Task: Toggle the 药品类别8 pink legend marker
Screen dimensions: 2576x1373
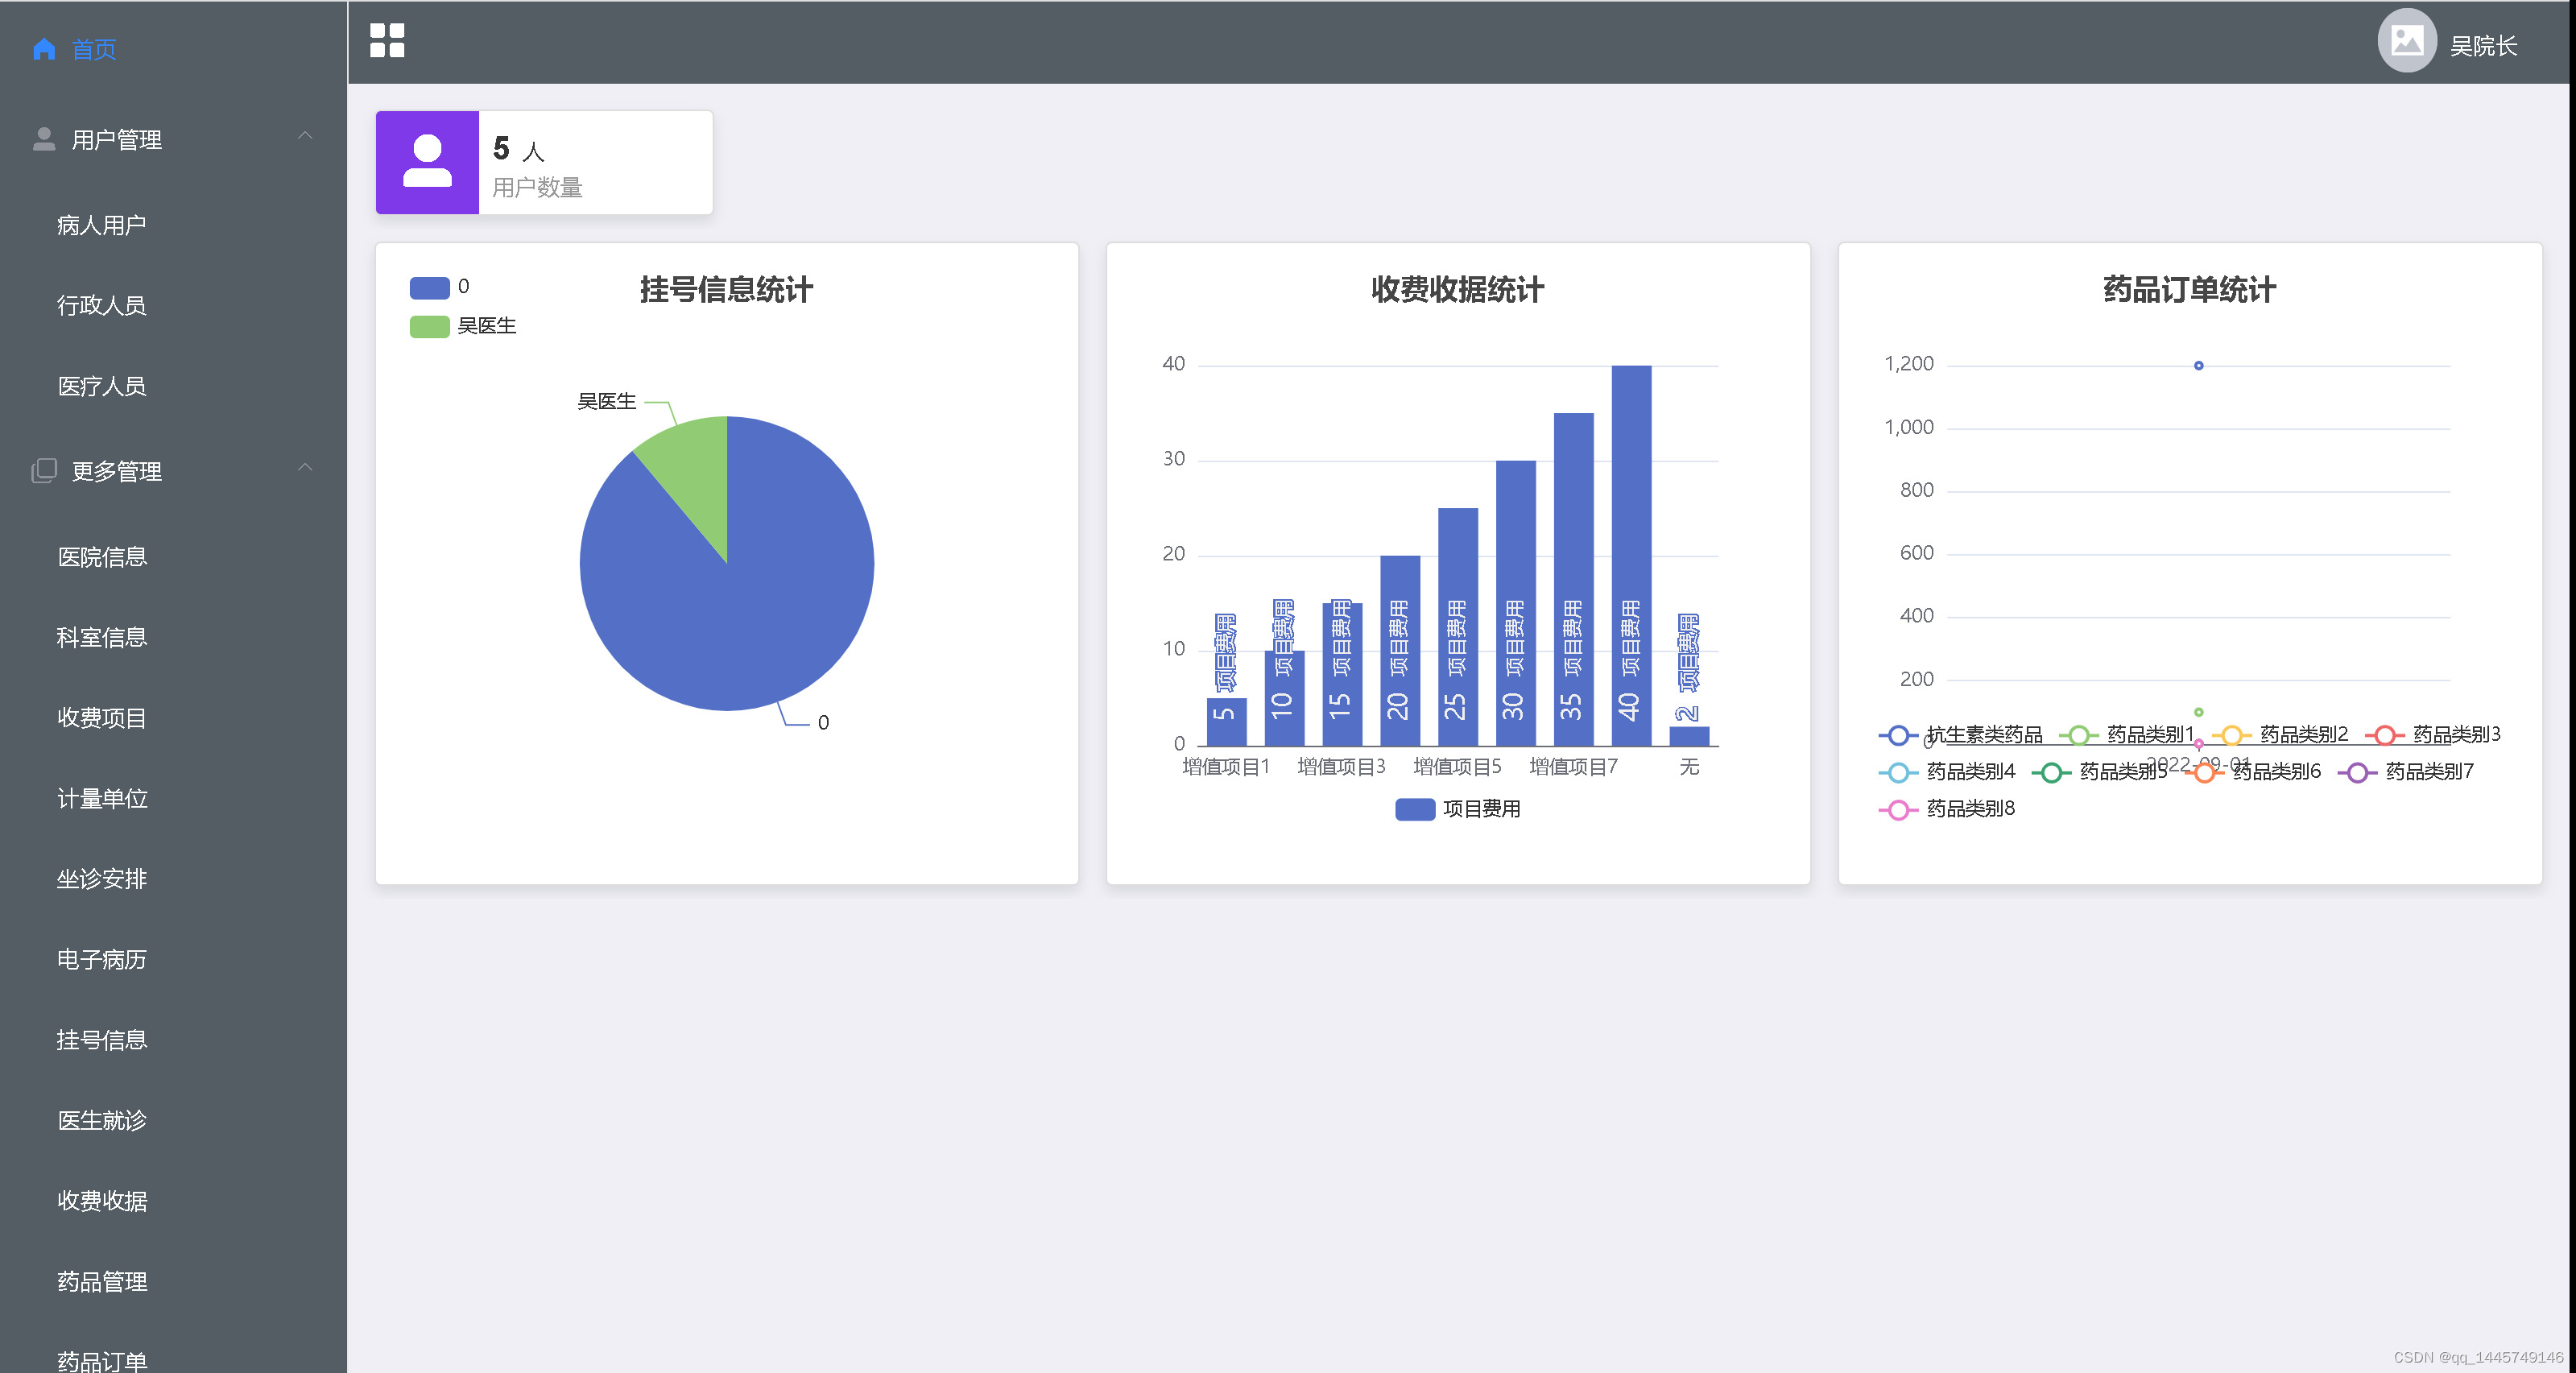Action: tap(1897, 809)
